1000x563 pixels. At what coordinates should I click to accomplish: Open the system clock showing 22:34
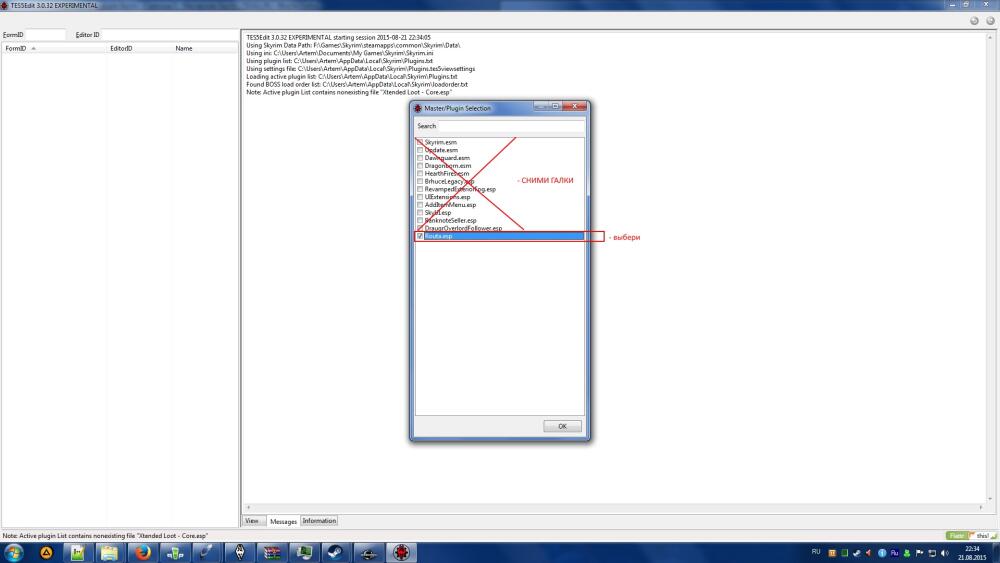[x=972, y=553]
